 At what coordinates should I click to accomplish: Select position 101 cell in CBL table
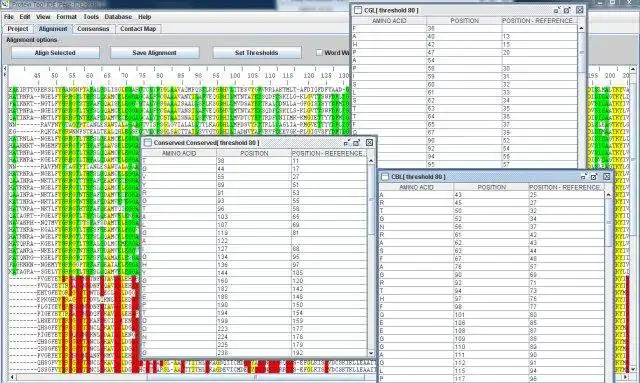tap(491, 315)
